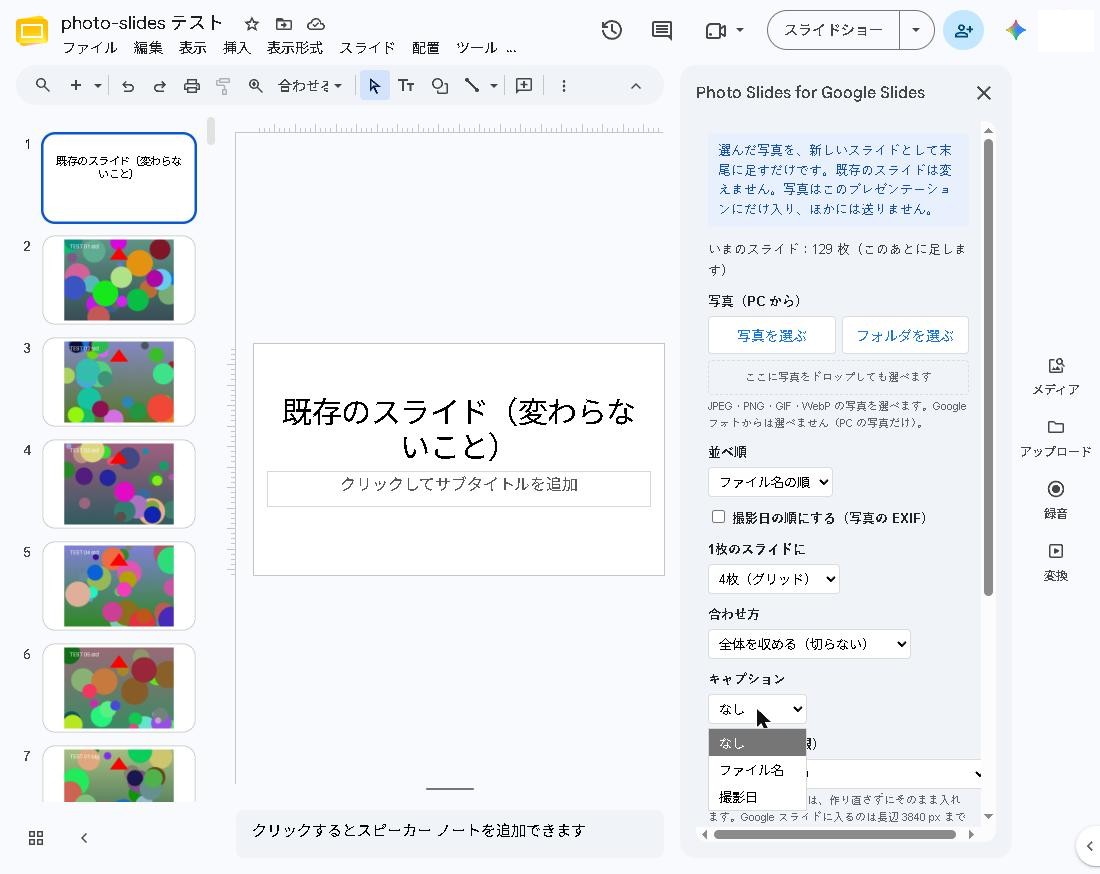The height and width of the screenshot is (874, 1100).
Task: Click the sidebar vertical scrollbar
Action: point(988,368)
